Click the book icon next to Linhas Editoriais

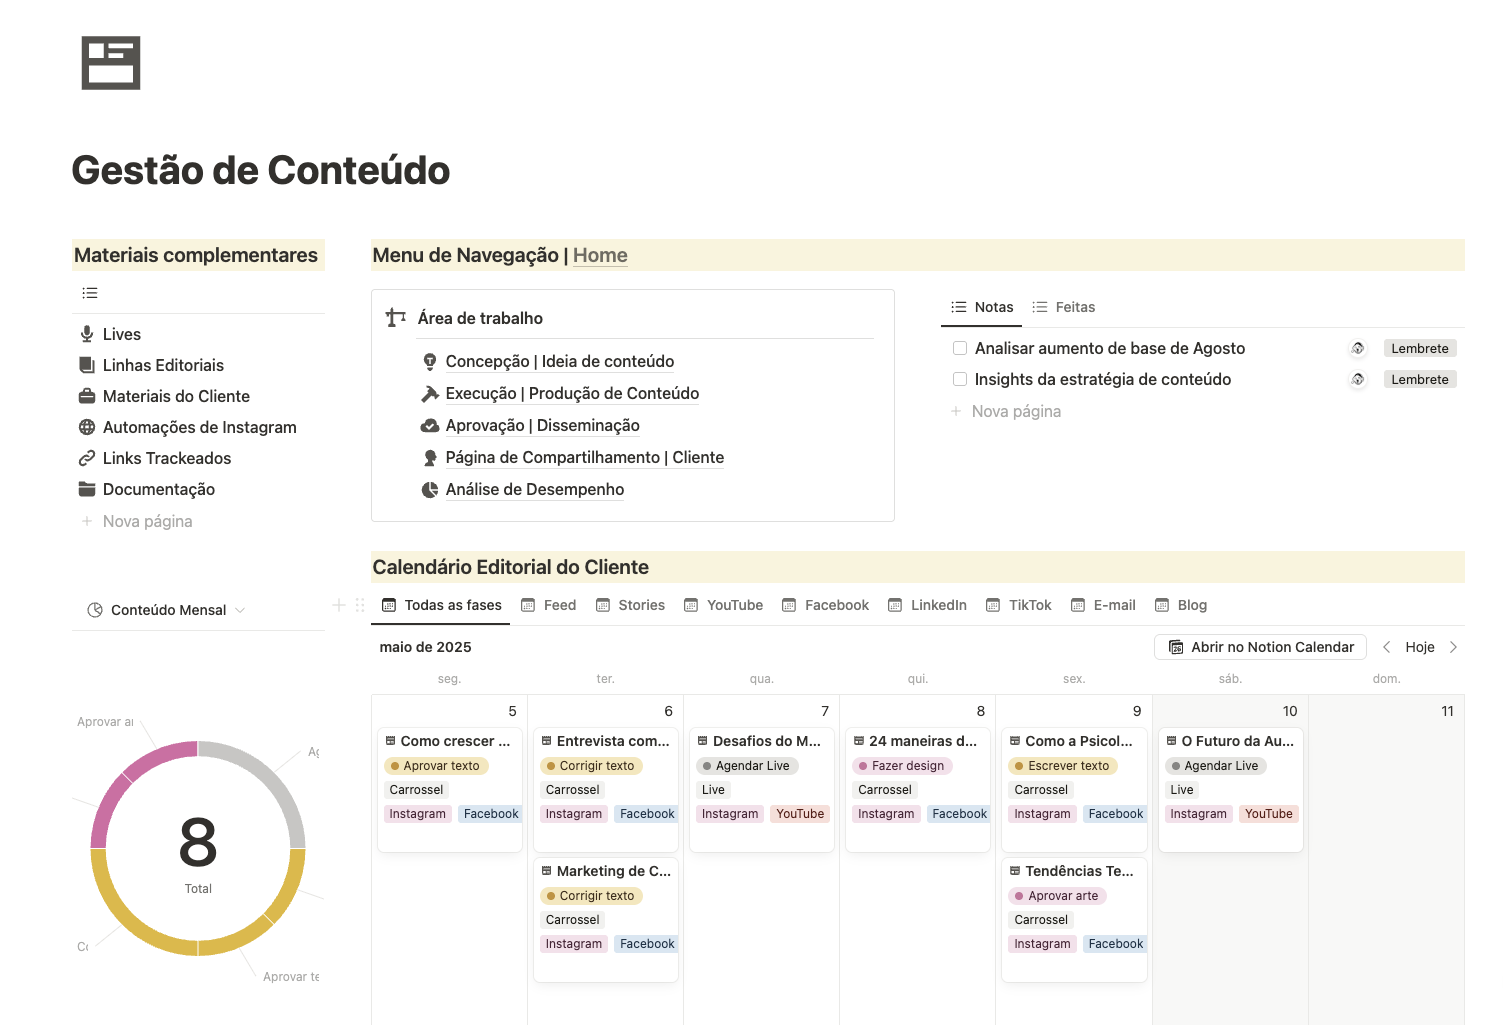[x=87, y=365]
